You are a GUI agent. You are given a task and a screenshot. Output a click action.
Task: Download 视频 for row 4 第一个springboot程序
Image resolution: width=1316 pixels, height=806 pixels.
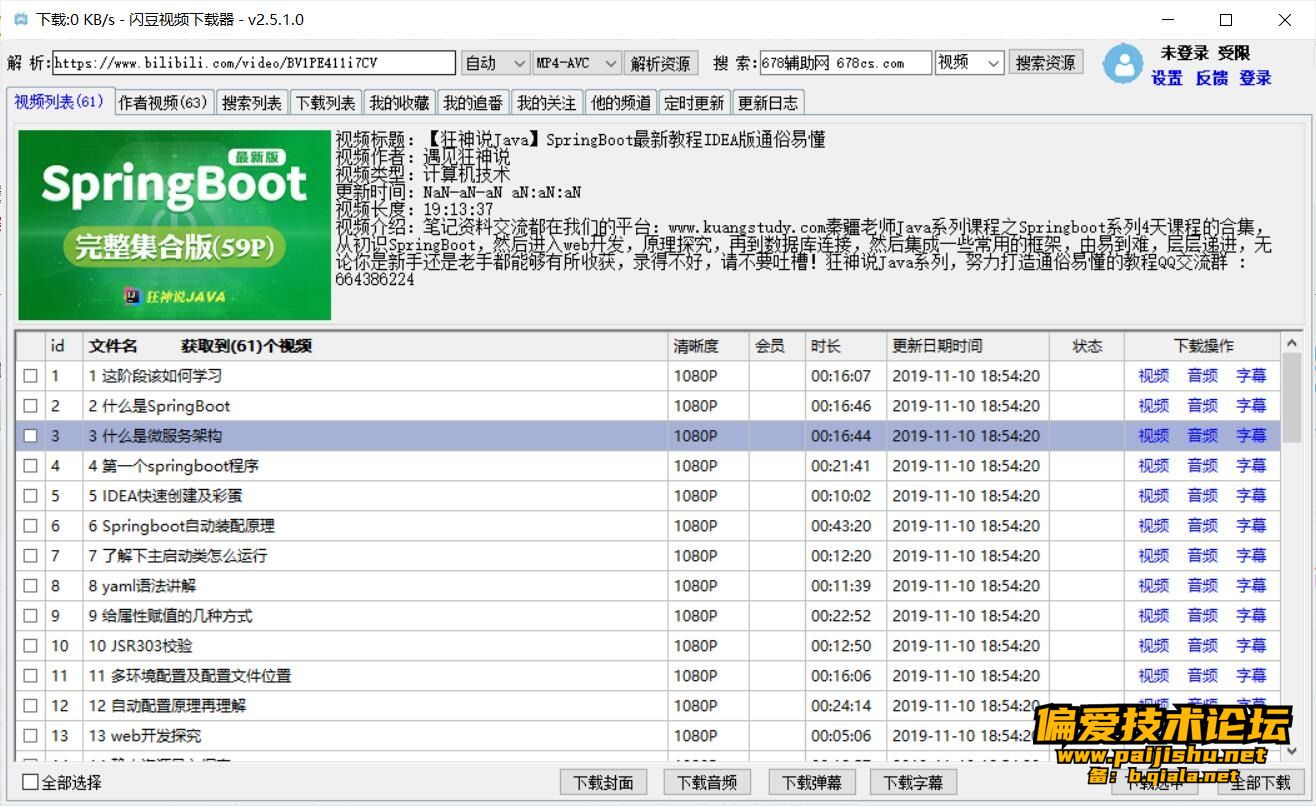(1153, 466)
